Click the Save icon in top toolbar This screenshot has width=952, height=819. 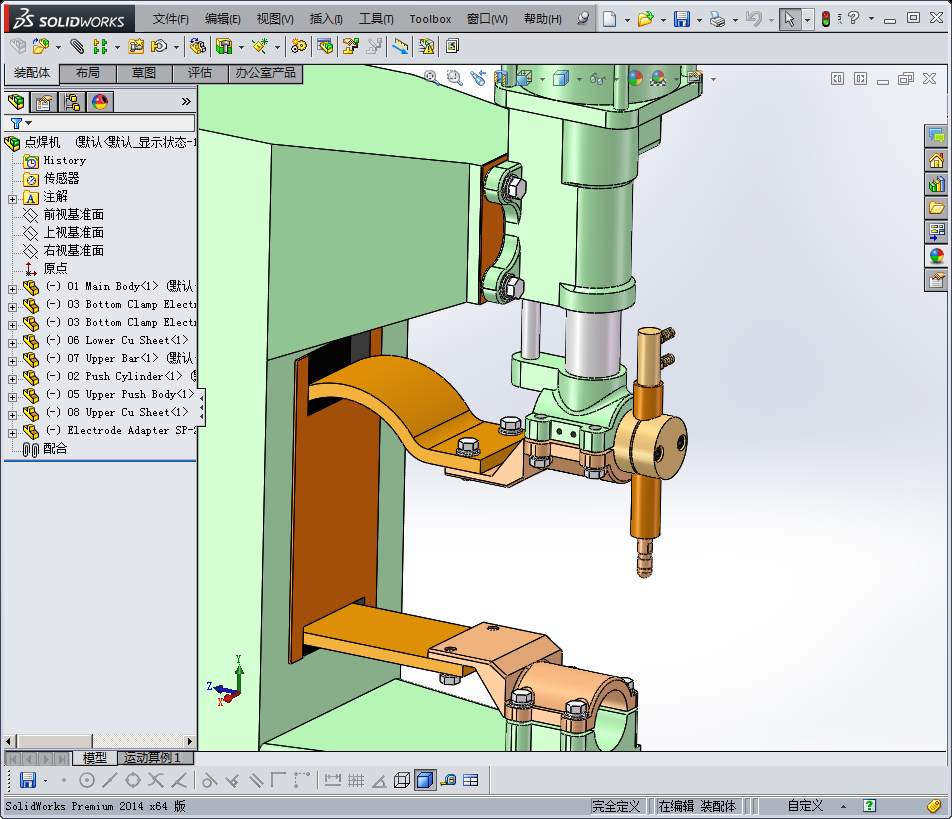point(682,19)
